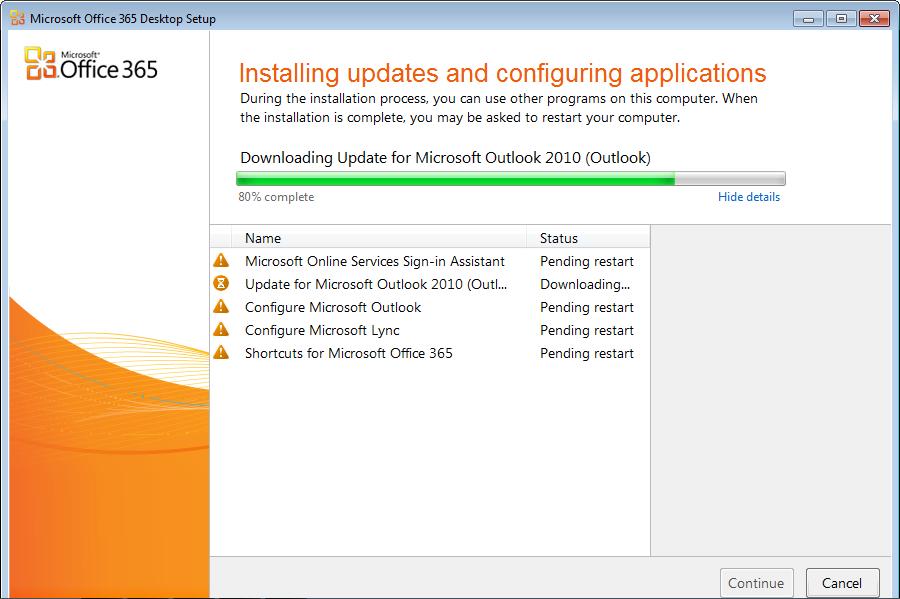This screenshot has width=900, height=599.
Task: Click the Cancel button
Action: pos(842,583)
